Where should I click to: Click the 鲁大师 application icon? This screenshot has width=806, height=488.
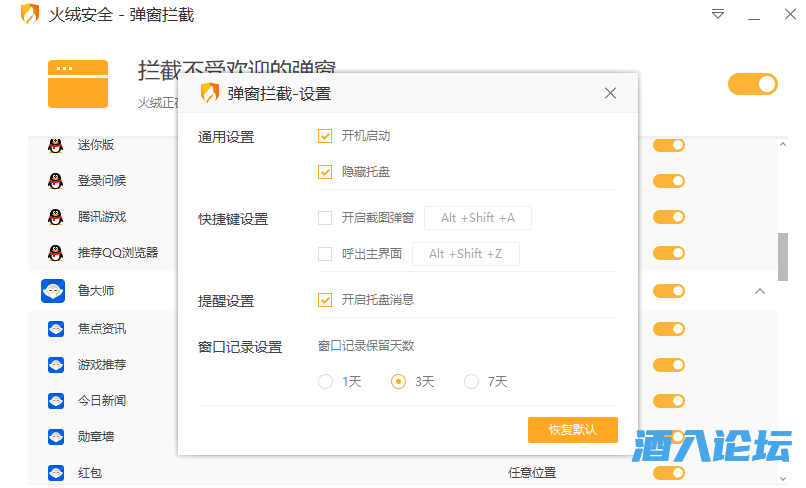point(53,291)
